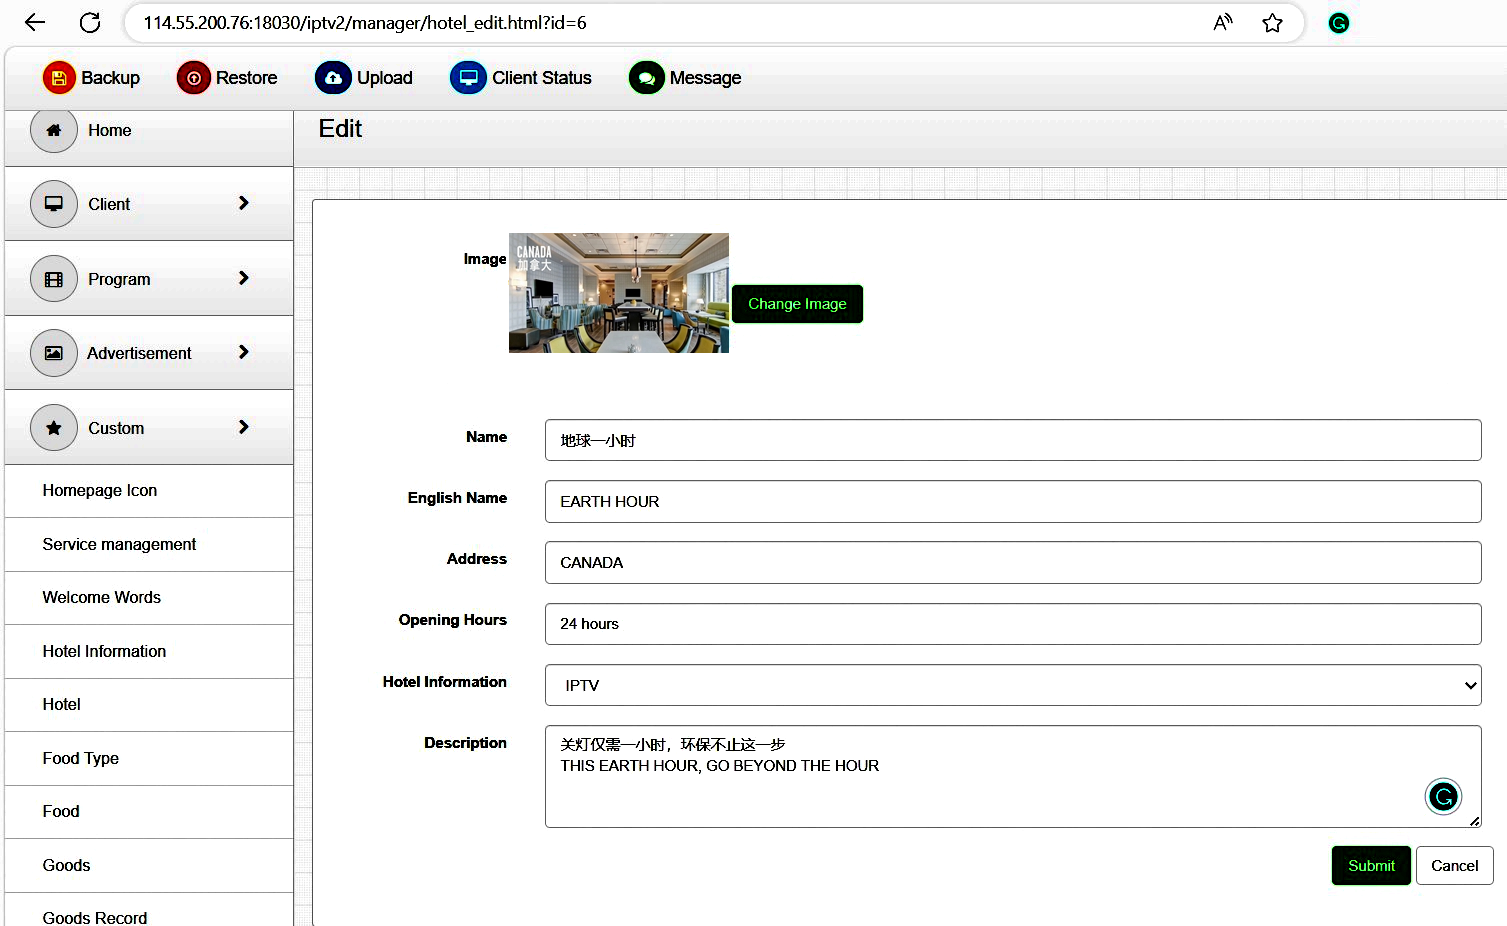
Task: Click the Address field containing CANADA
Action: tap(1013, 562)
